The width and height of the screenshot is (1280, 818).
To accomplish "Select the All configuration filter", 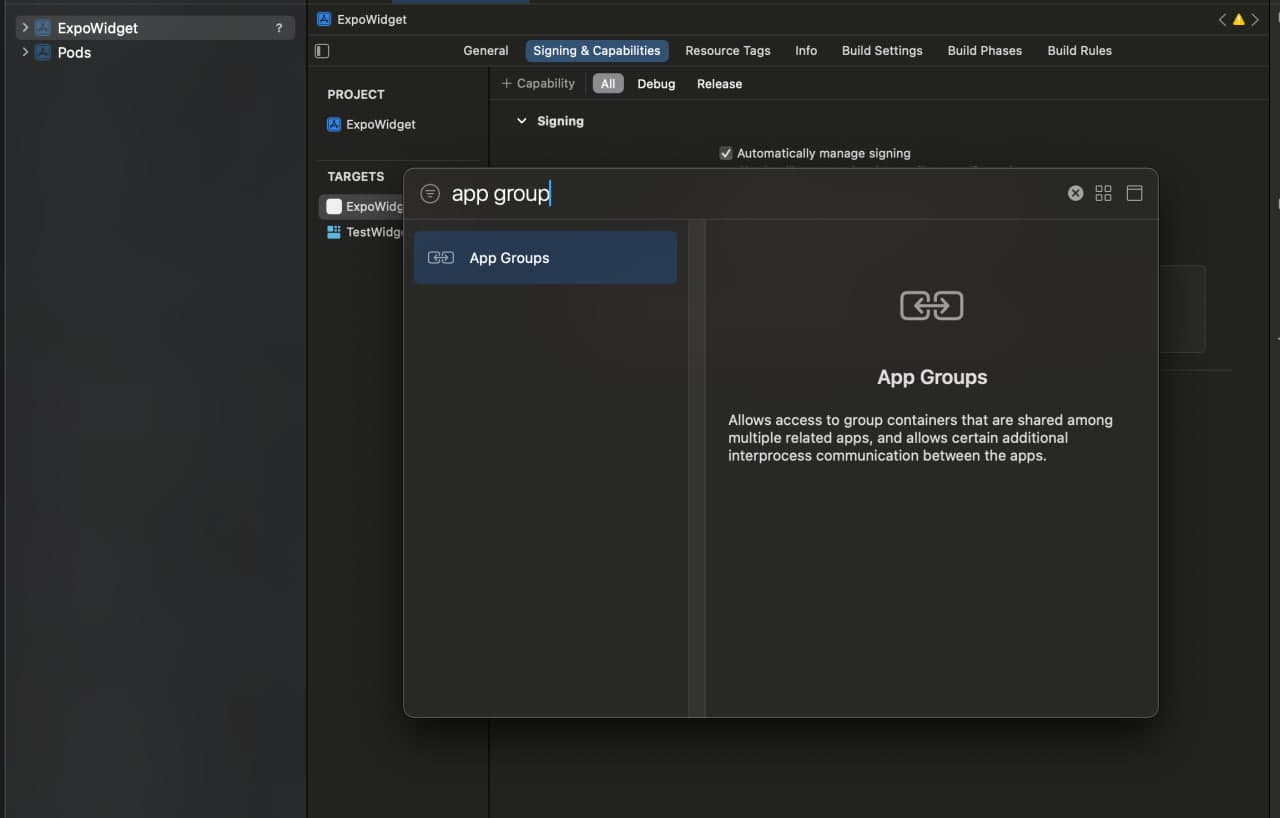I will coord(608,84).
